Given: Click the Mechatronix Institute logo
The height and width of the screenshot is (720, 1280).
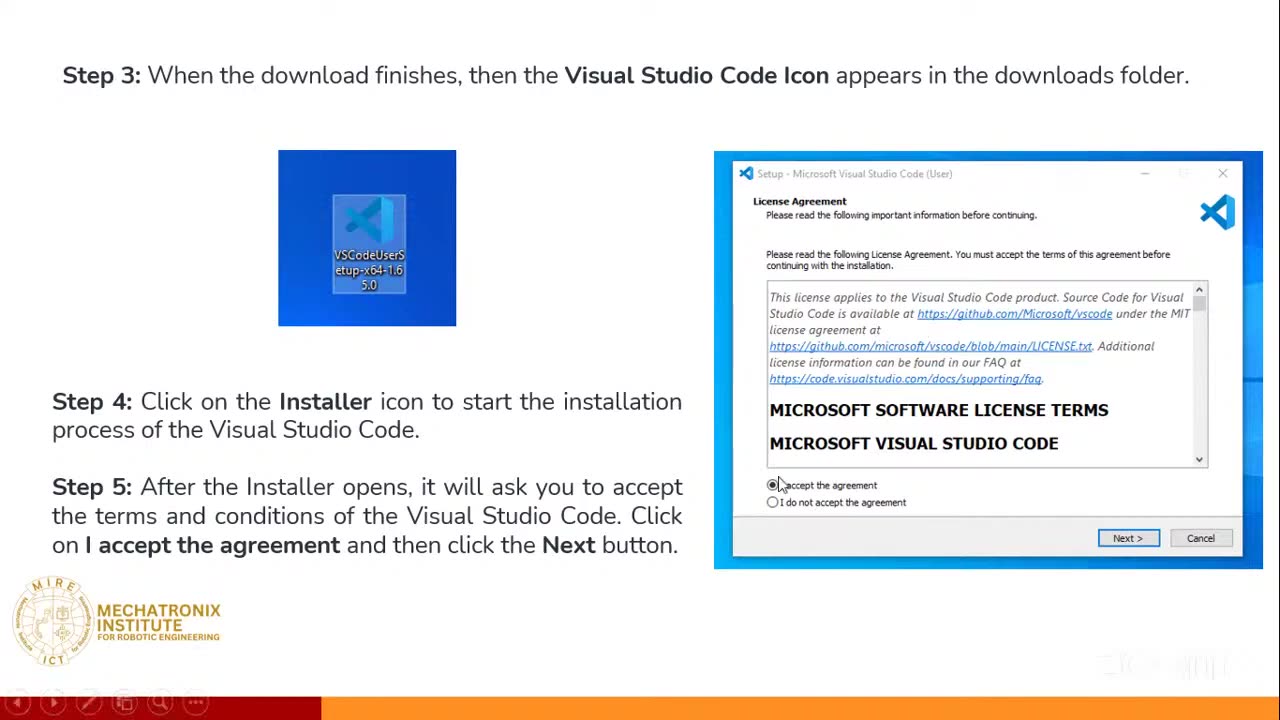Looking at the screenshot, I should click(x=116, y=622).
